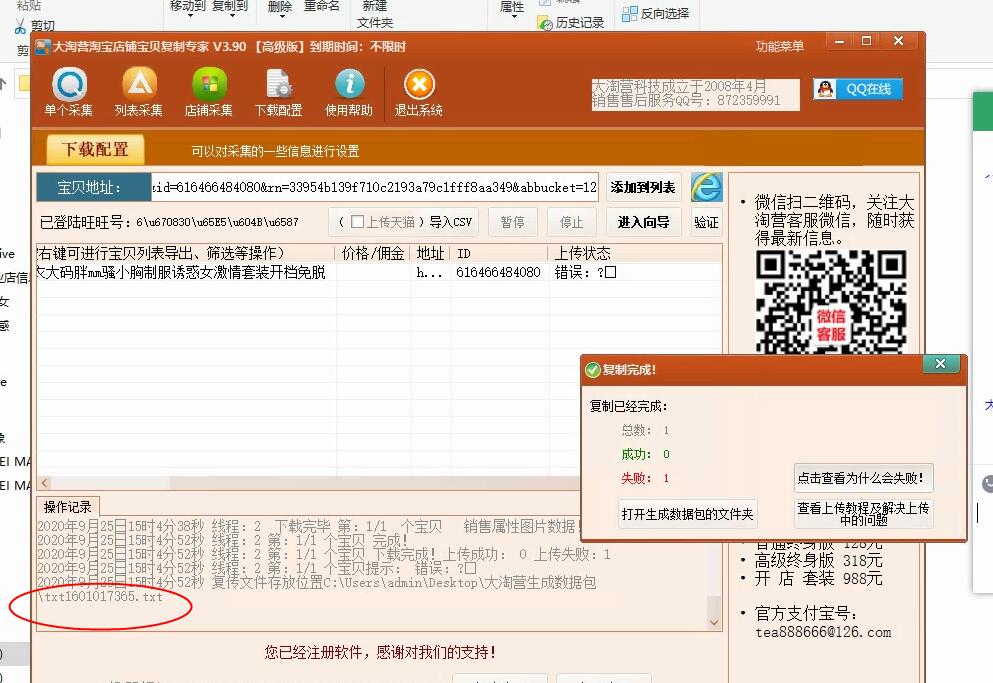Screen dimensions: 993x683
Task: Toggle 上传天猫 checkbox
Action: (357, 222)
